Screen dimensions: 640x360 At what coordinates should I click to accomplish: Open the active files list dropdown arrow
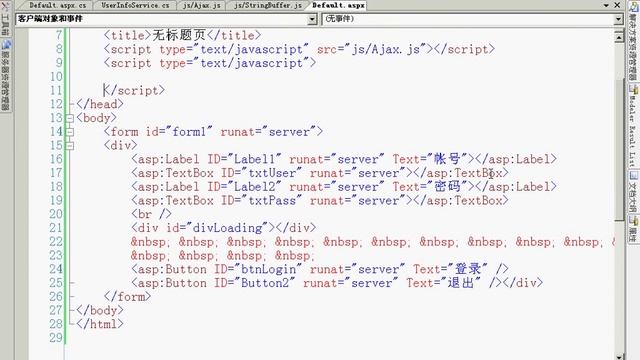[x=606, y=5]
